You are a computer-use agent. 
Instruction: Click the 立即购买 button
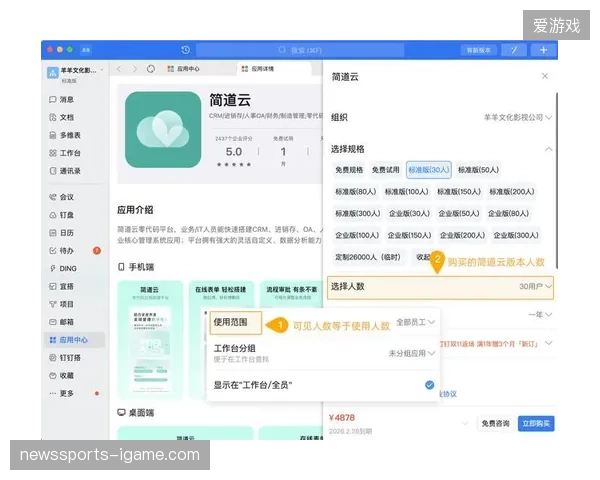pos(536,424)
